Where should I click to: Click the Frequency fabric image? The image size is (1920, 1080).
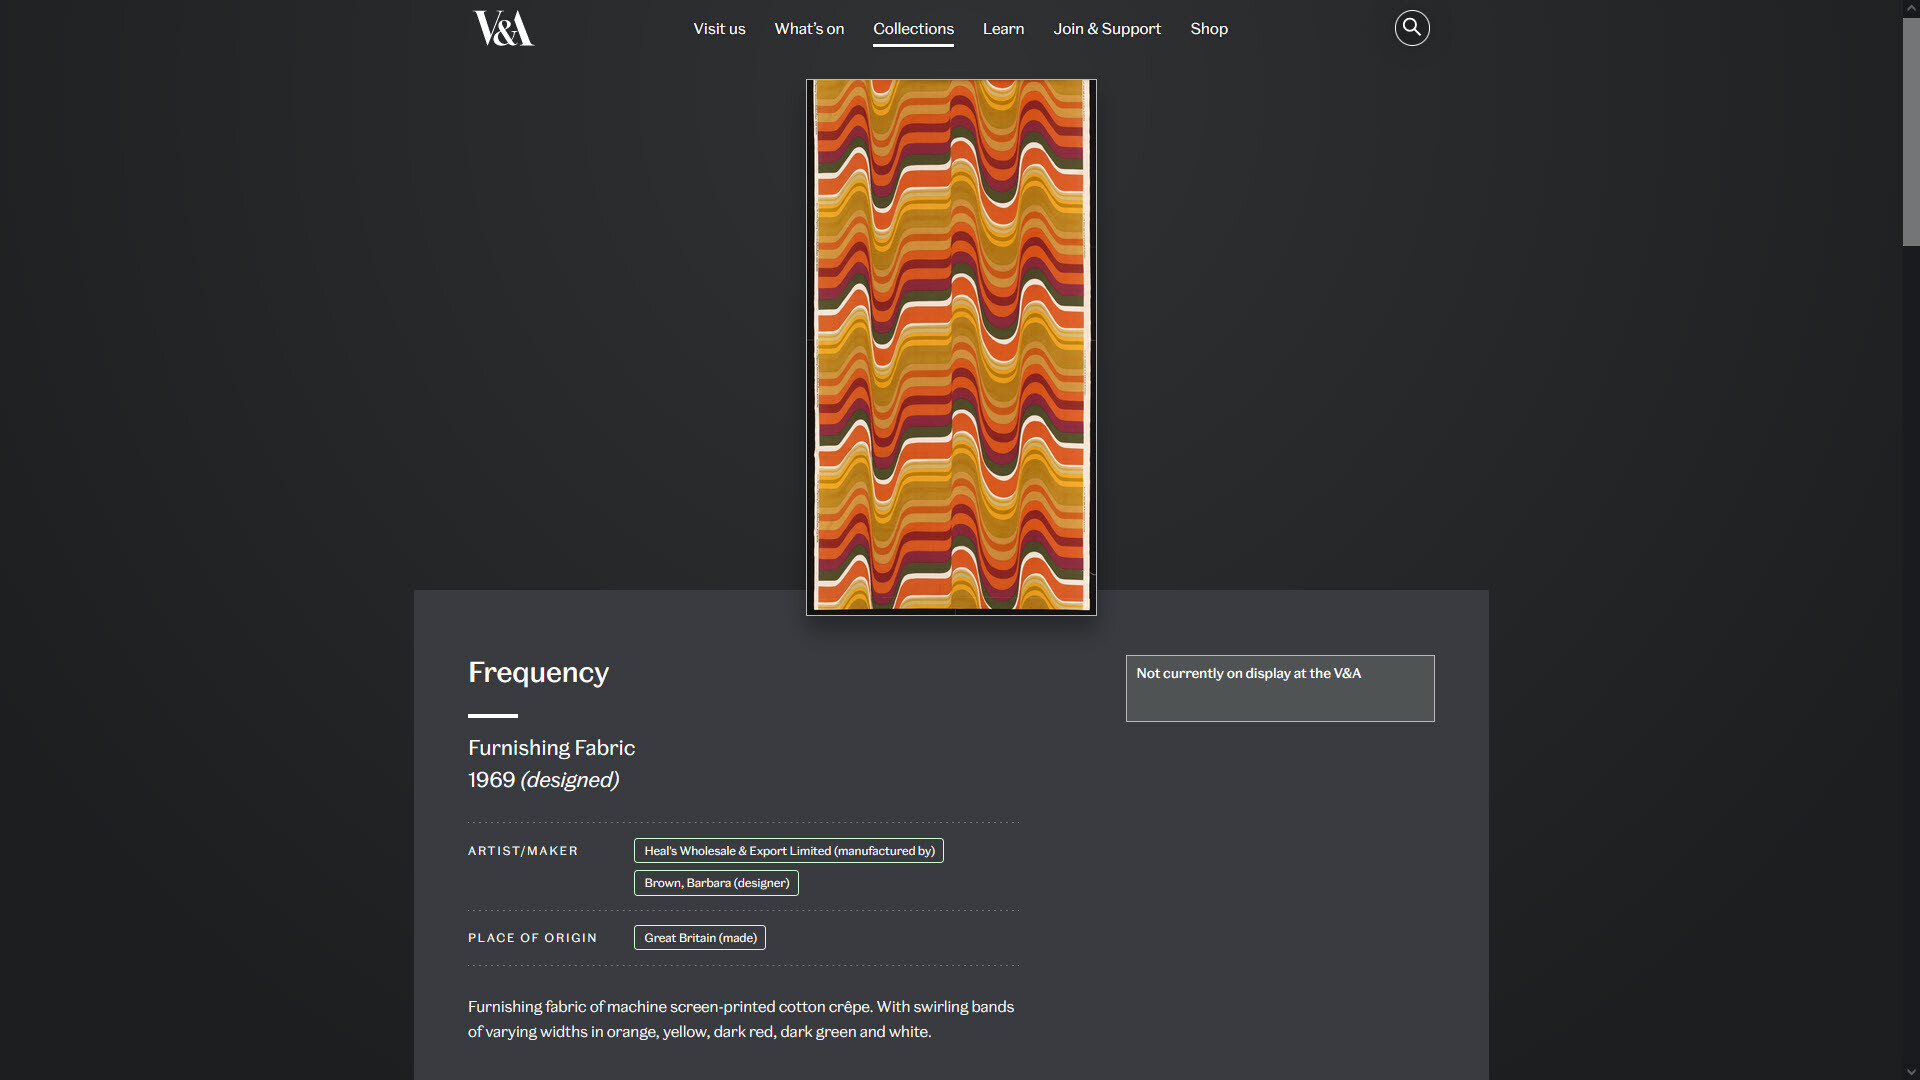(x=950, y=346)
